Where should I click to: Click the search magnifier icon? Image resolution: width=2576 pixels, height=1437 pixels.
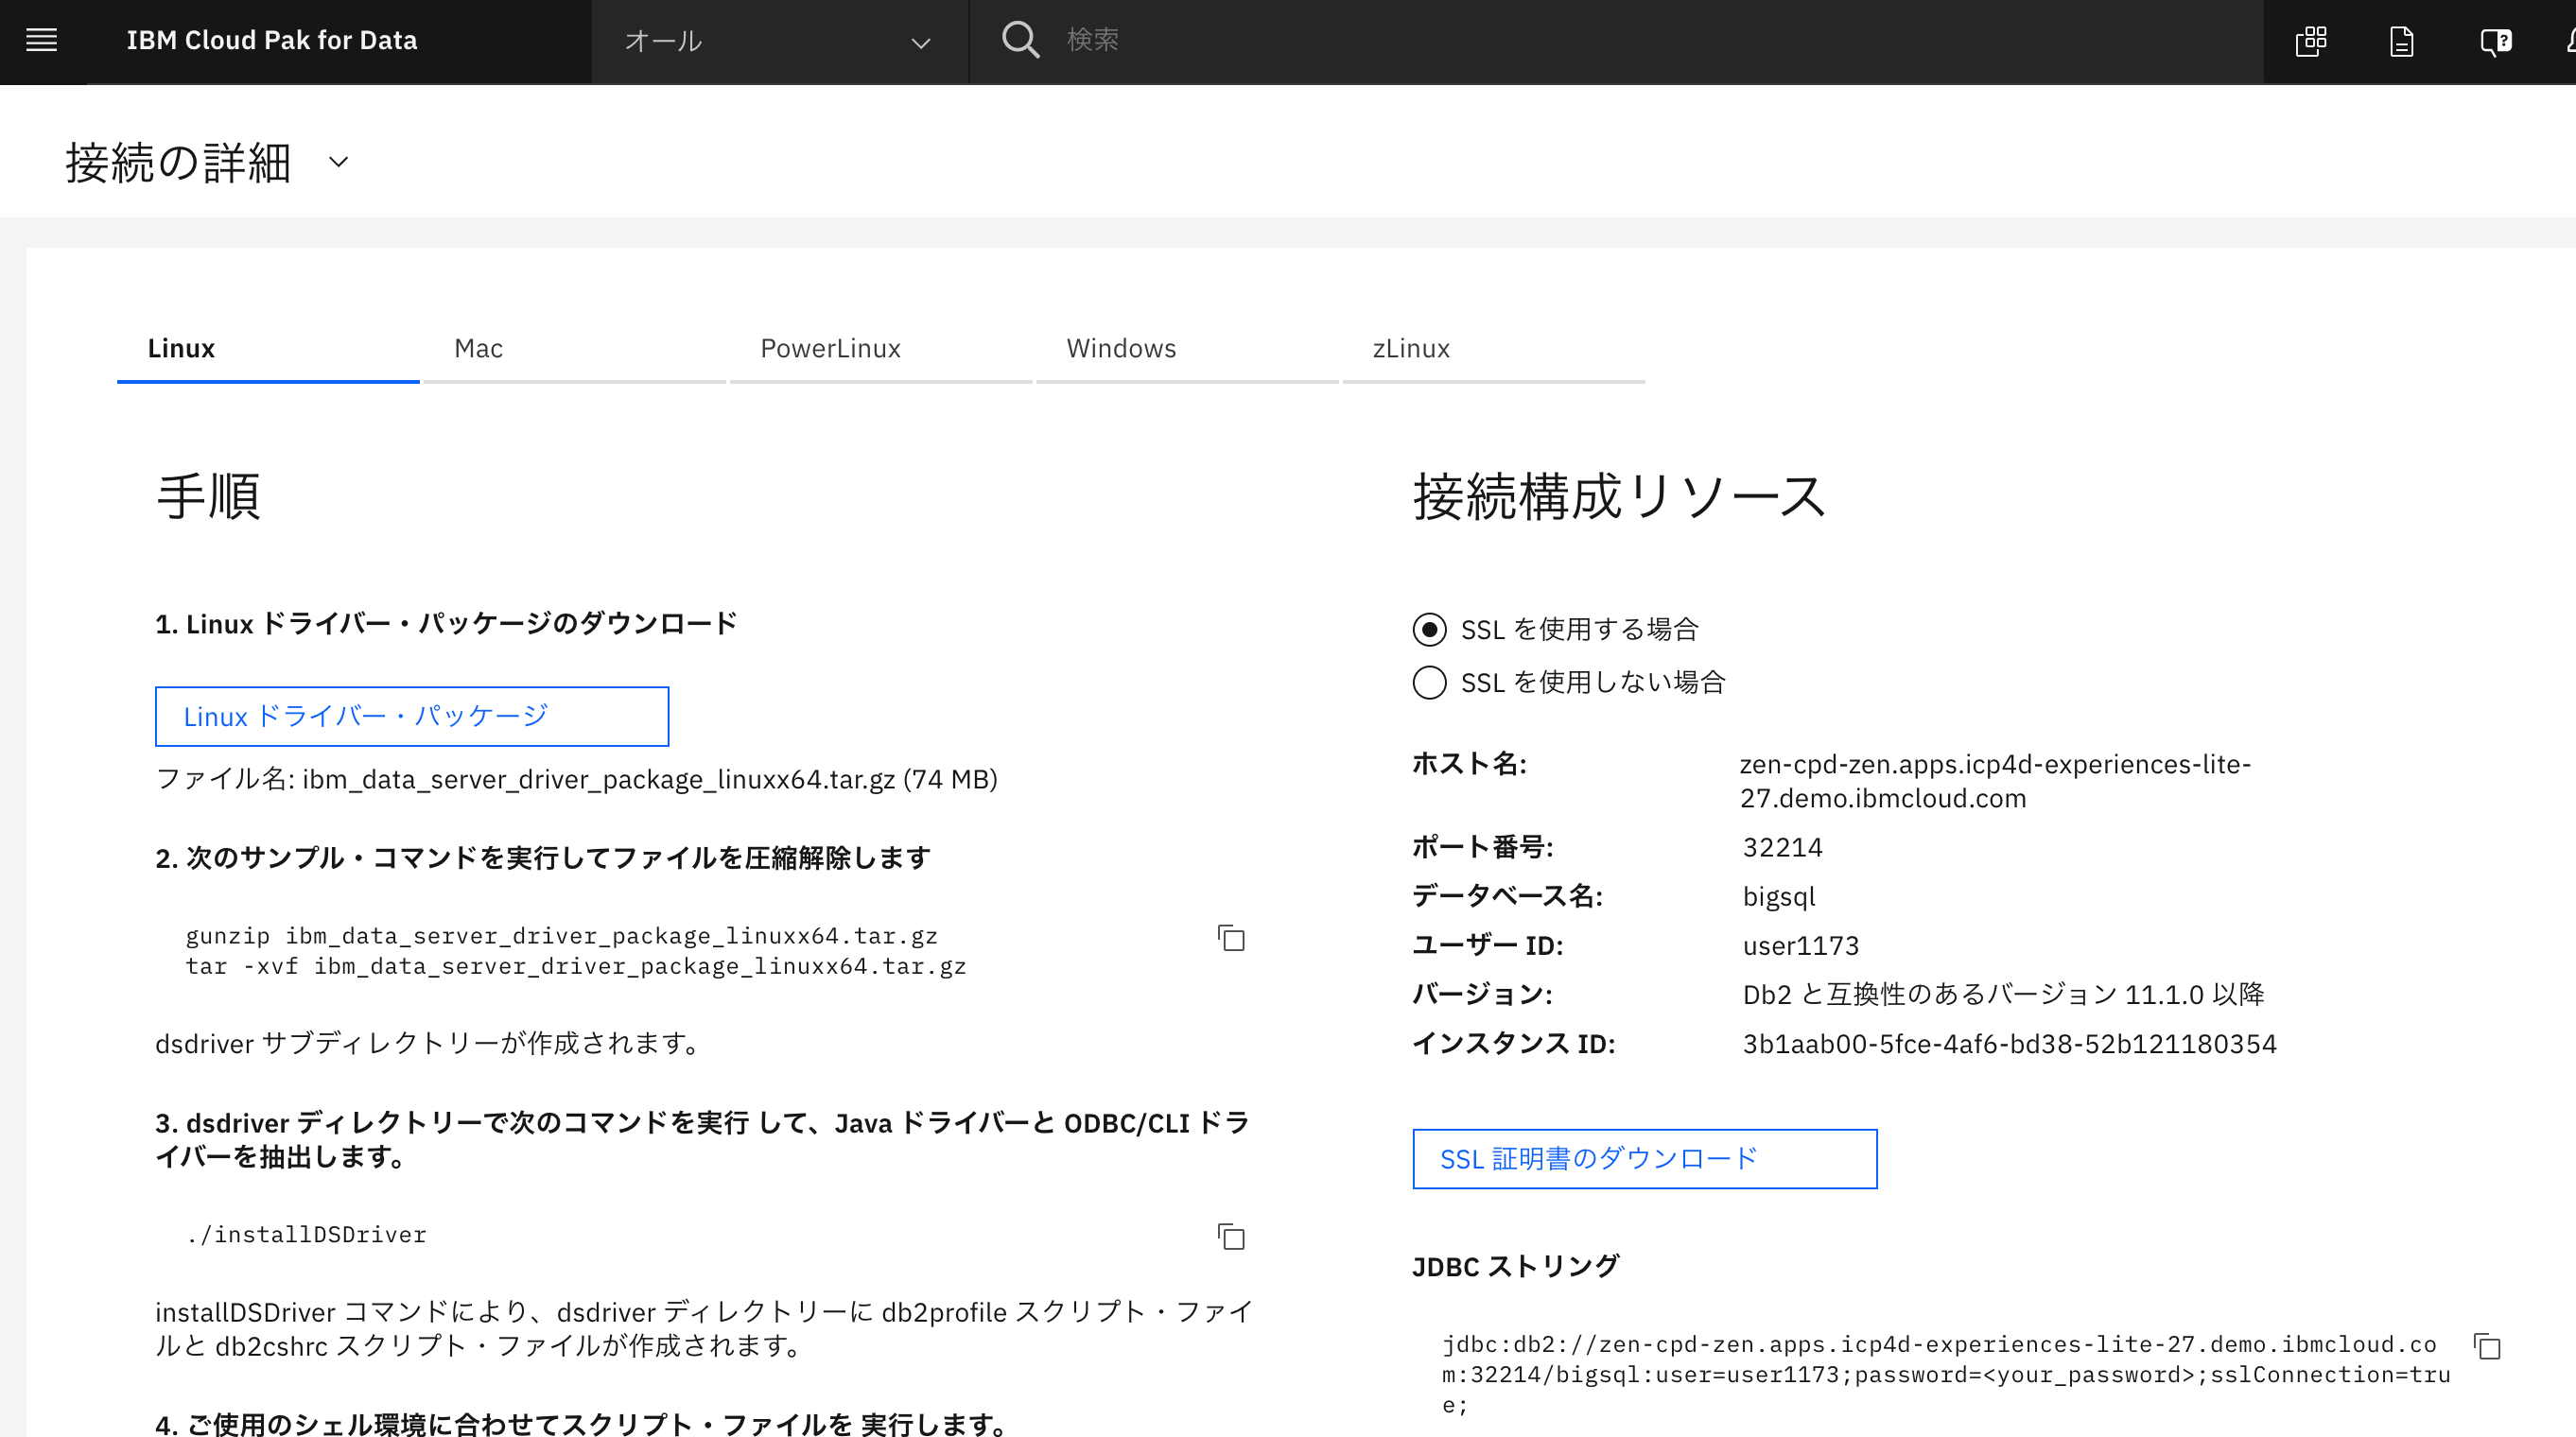(1019, 40)
